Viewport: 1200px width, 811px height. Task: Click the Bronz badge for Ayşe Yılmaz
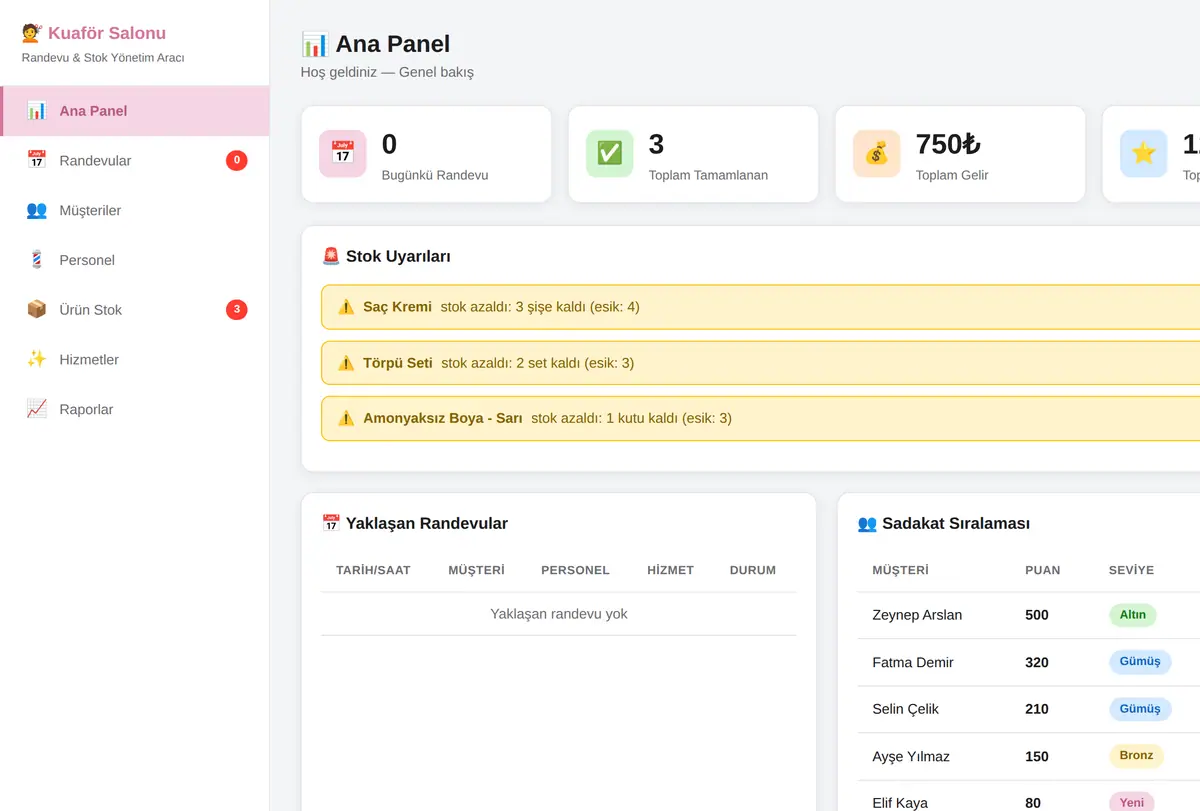point(1136,756)
